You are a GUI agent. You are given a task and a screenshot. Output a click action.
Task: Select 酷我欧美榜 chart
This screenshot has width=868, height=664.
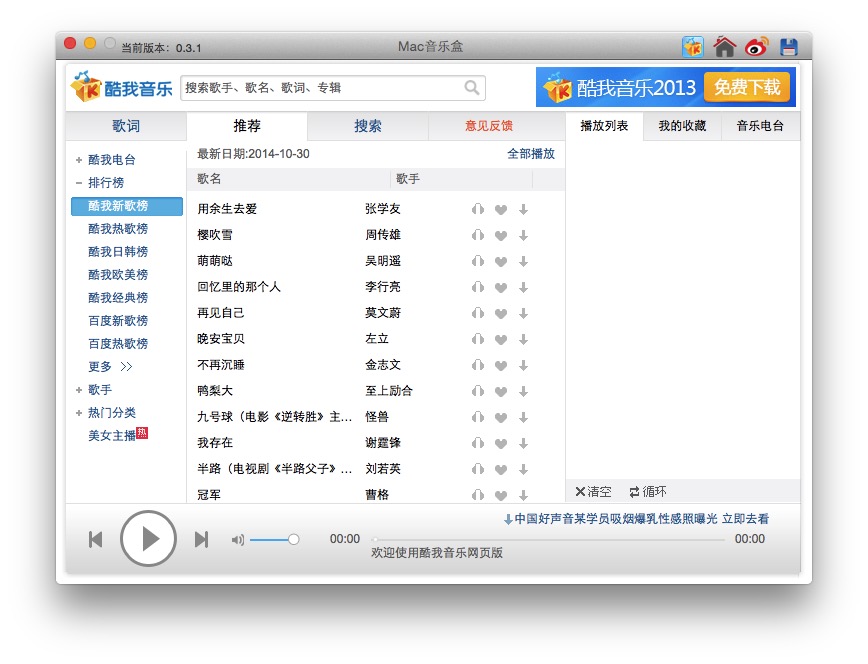click(118, 275)
